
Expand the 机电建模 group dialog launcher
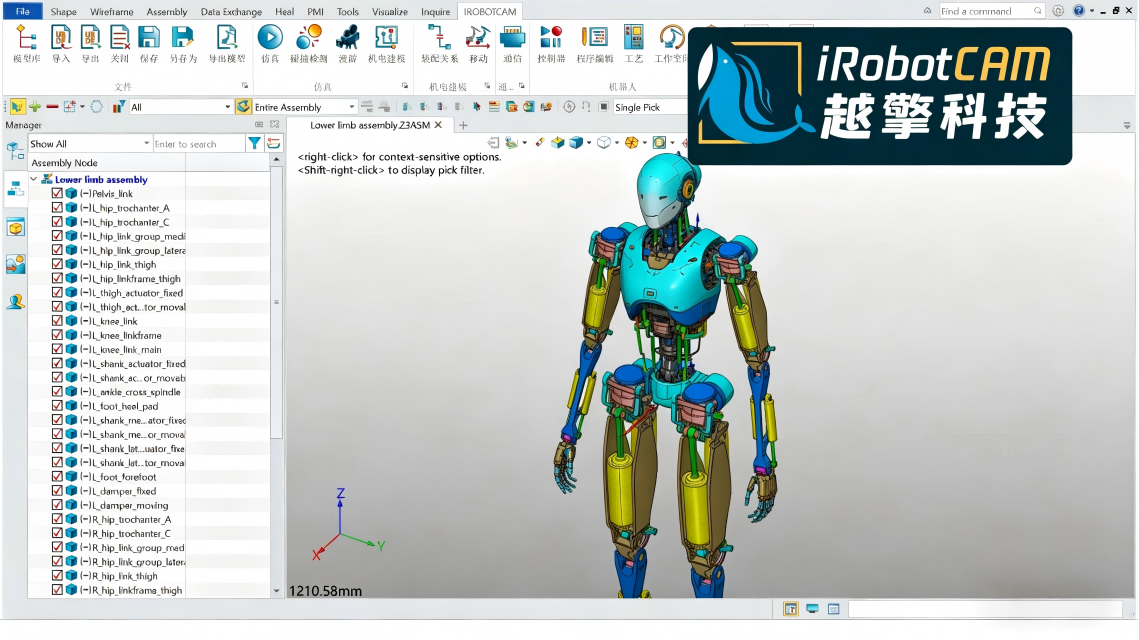[x=487, y=86]
